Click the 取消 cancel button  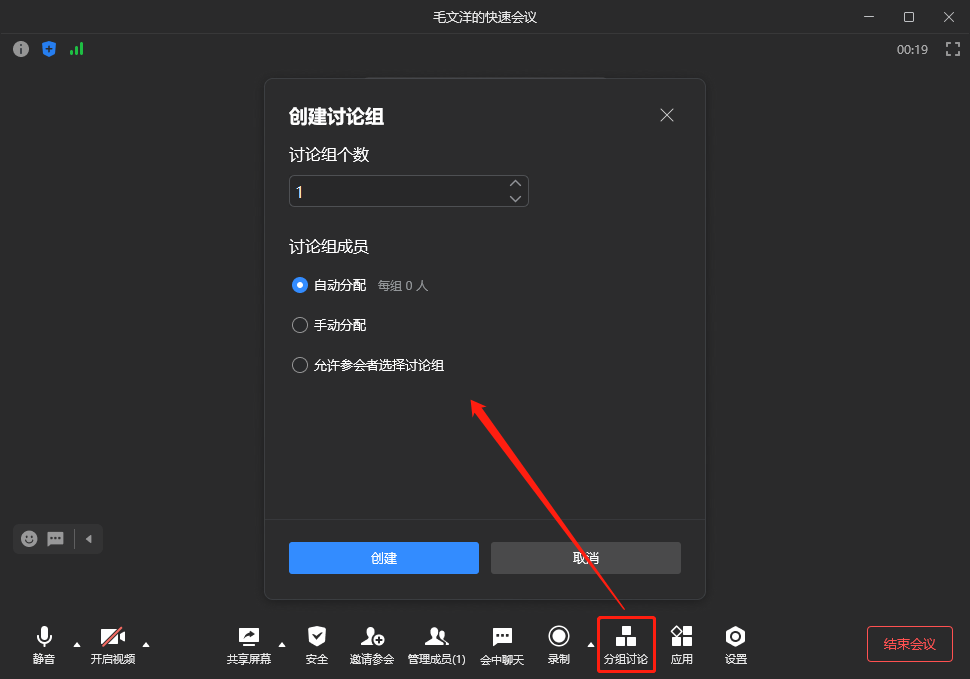pos(586,558)
